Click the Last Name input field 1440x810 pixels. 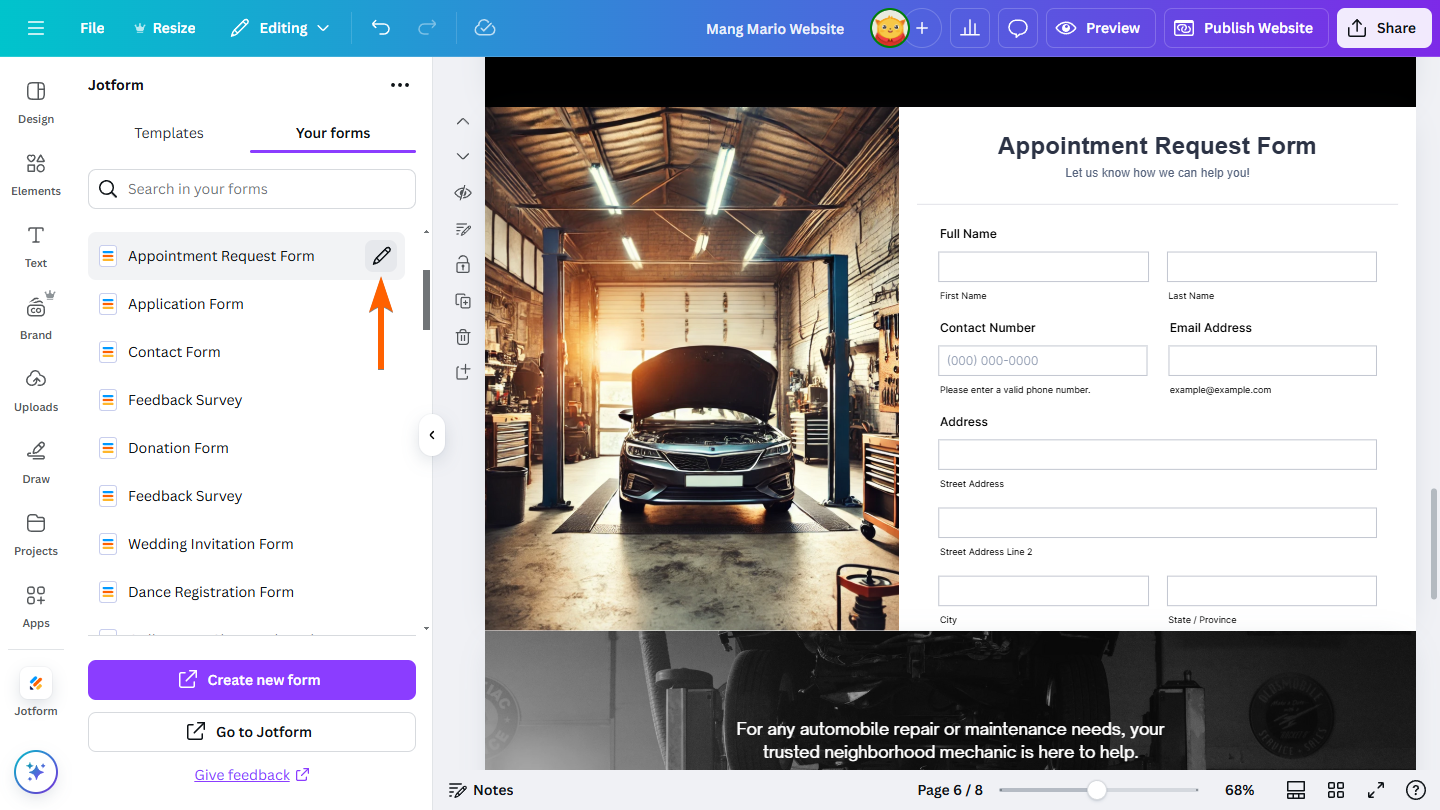pos(1272,267)
